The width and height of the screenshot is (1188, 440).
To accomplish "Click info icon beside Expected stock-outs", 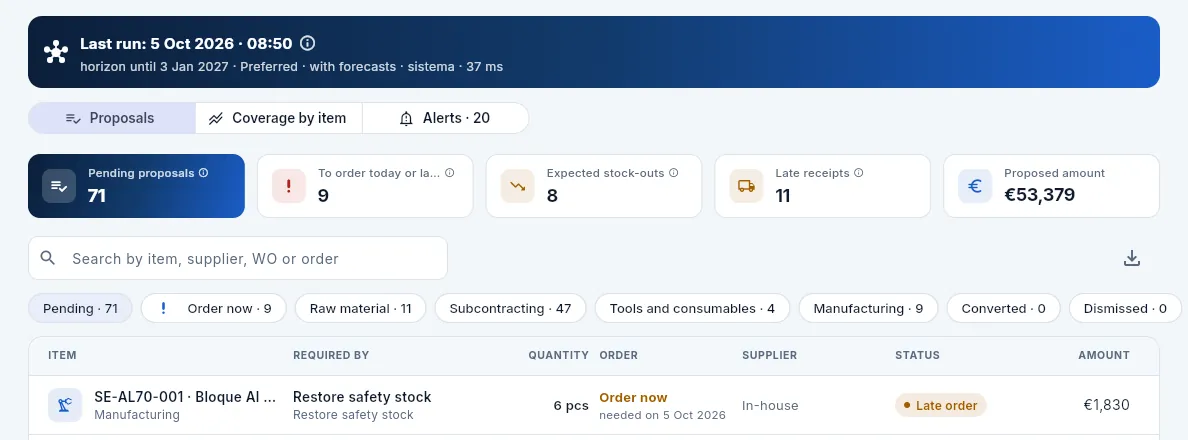I will tap(674, 173).
